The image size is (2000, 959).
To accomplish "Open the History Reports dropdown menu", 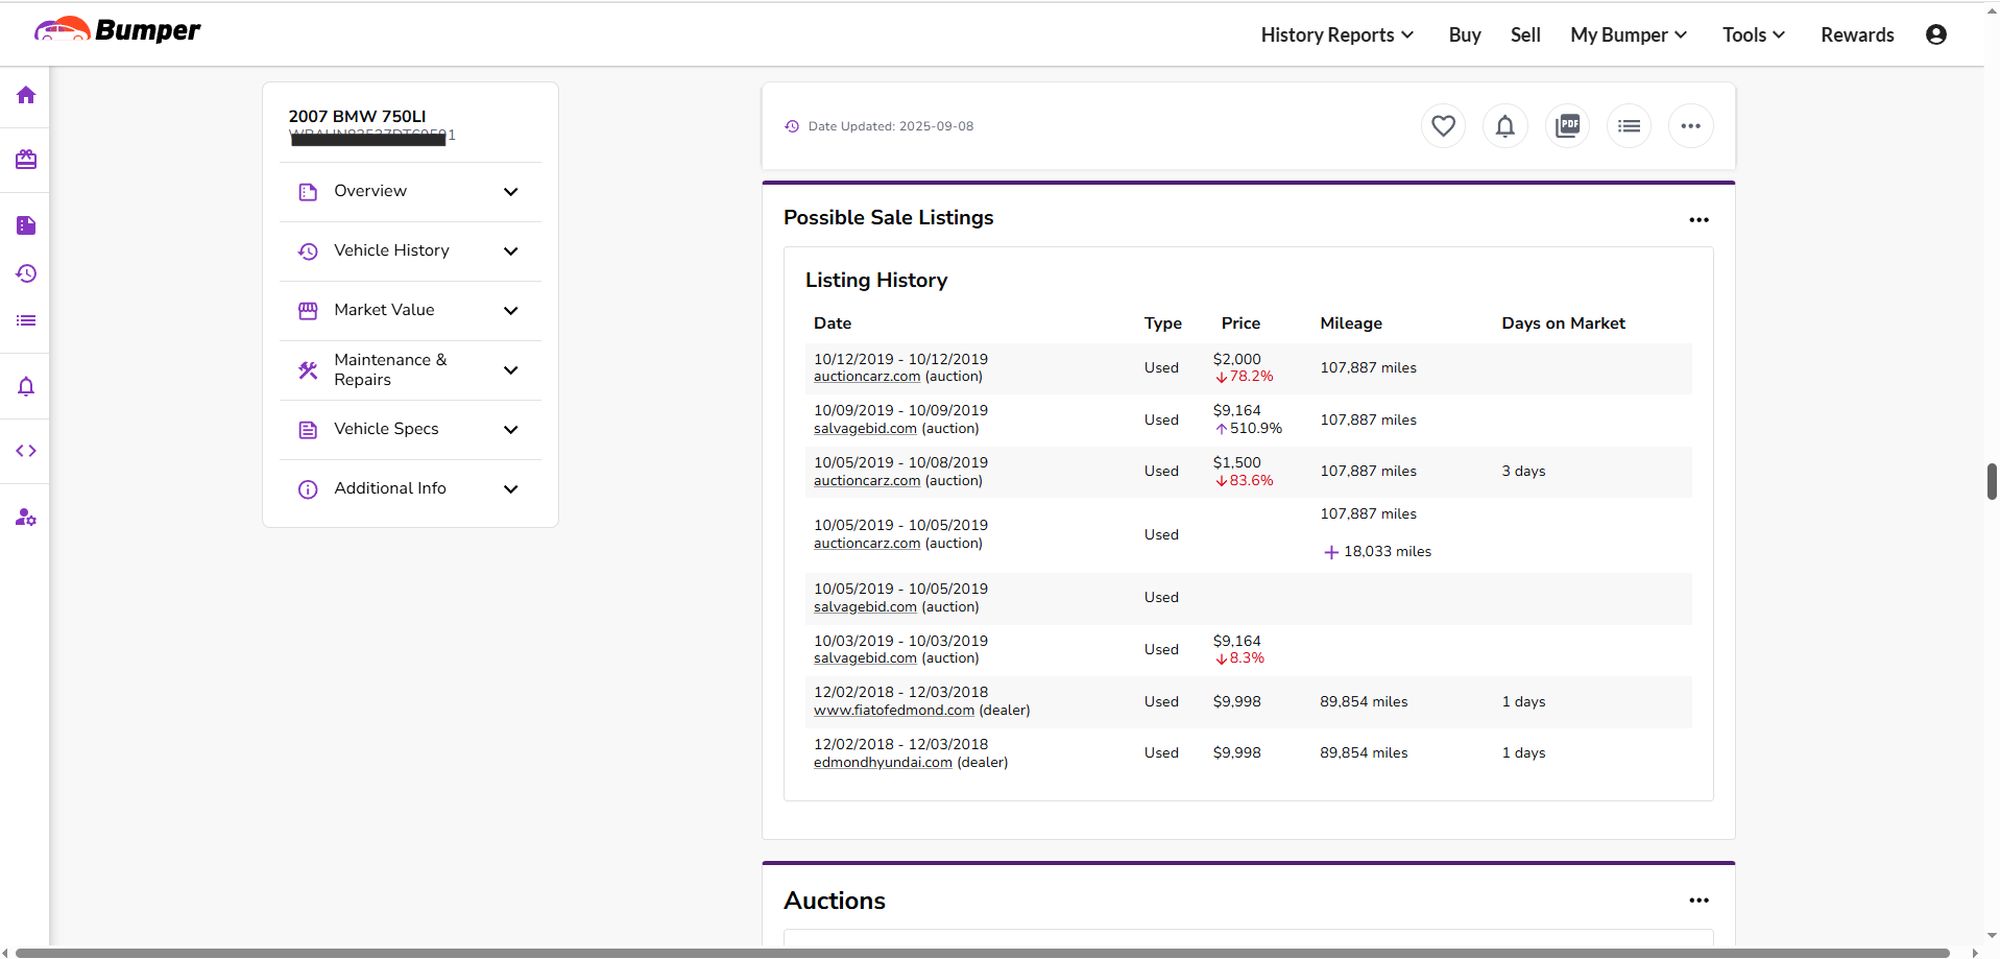I will (1336, 35).
